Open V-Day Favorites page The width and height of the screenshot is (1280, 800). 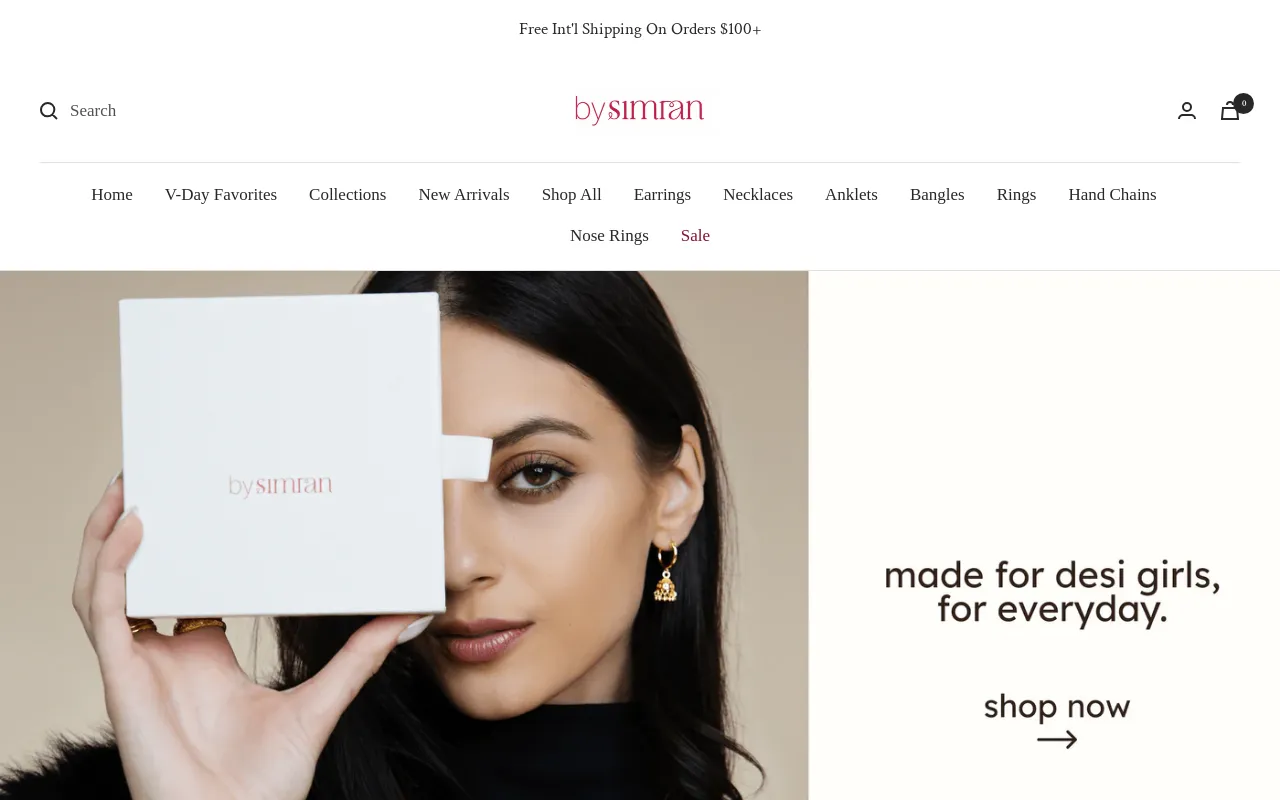point(221,195)
